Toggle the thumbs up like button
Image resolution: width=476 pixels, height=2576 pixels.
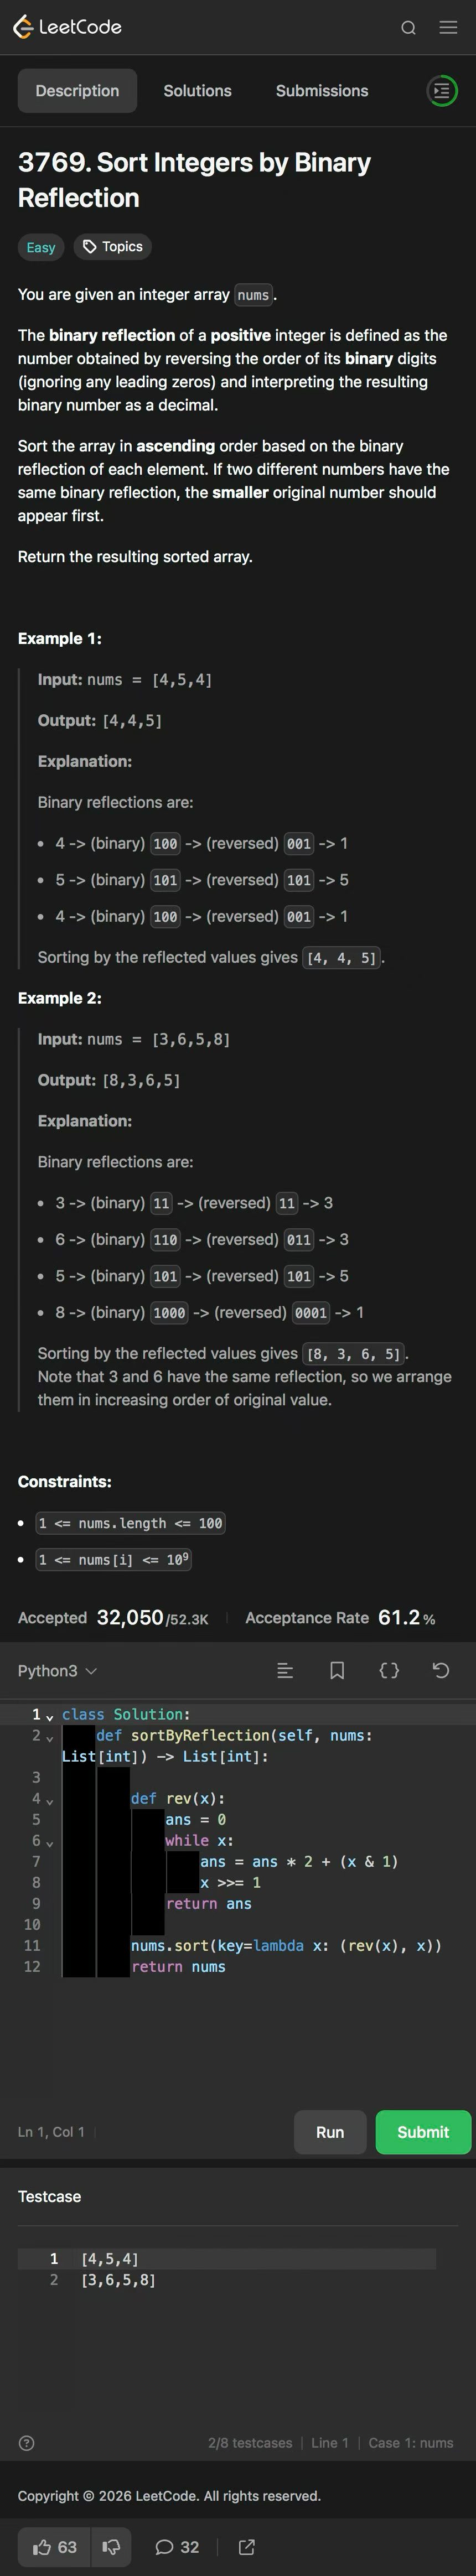pyautogui.click(x=55, y=2547)
